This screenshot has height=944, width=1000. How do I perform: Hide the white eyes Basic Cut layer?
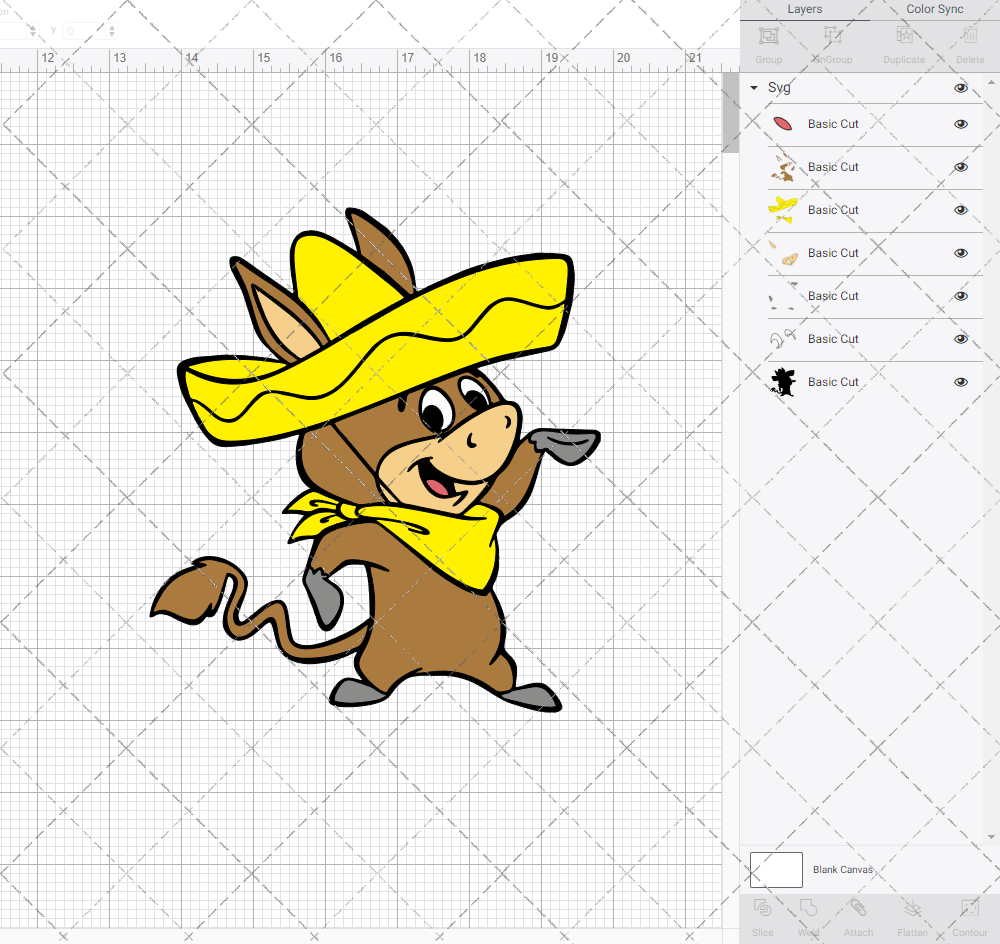(x=960, y=339)
